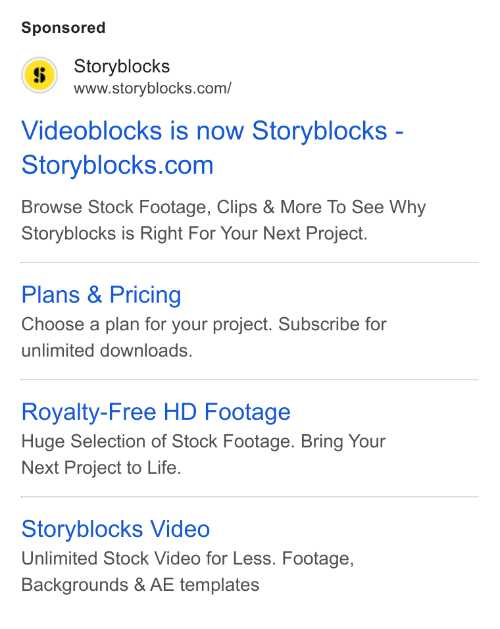Click the divider line above Royalty-Free HD Footage
Image resolution: width=500 pixels, height=629 pixels.
pyautogui.click(x=250, y=379)
